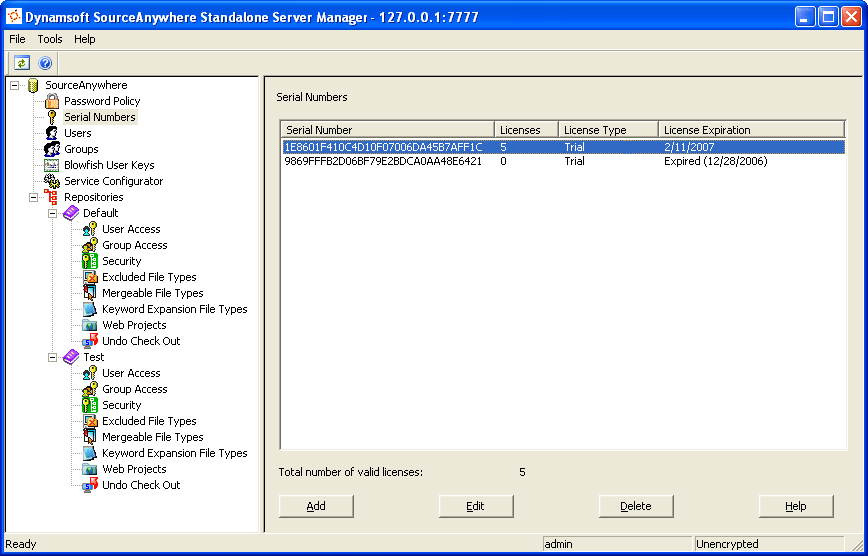This screenshot has height=556, width=868.
Task: Open the Service Configurator gears icon
Action: tap(52, 181)
